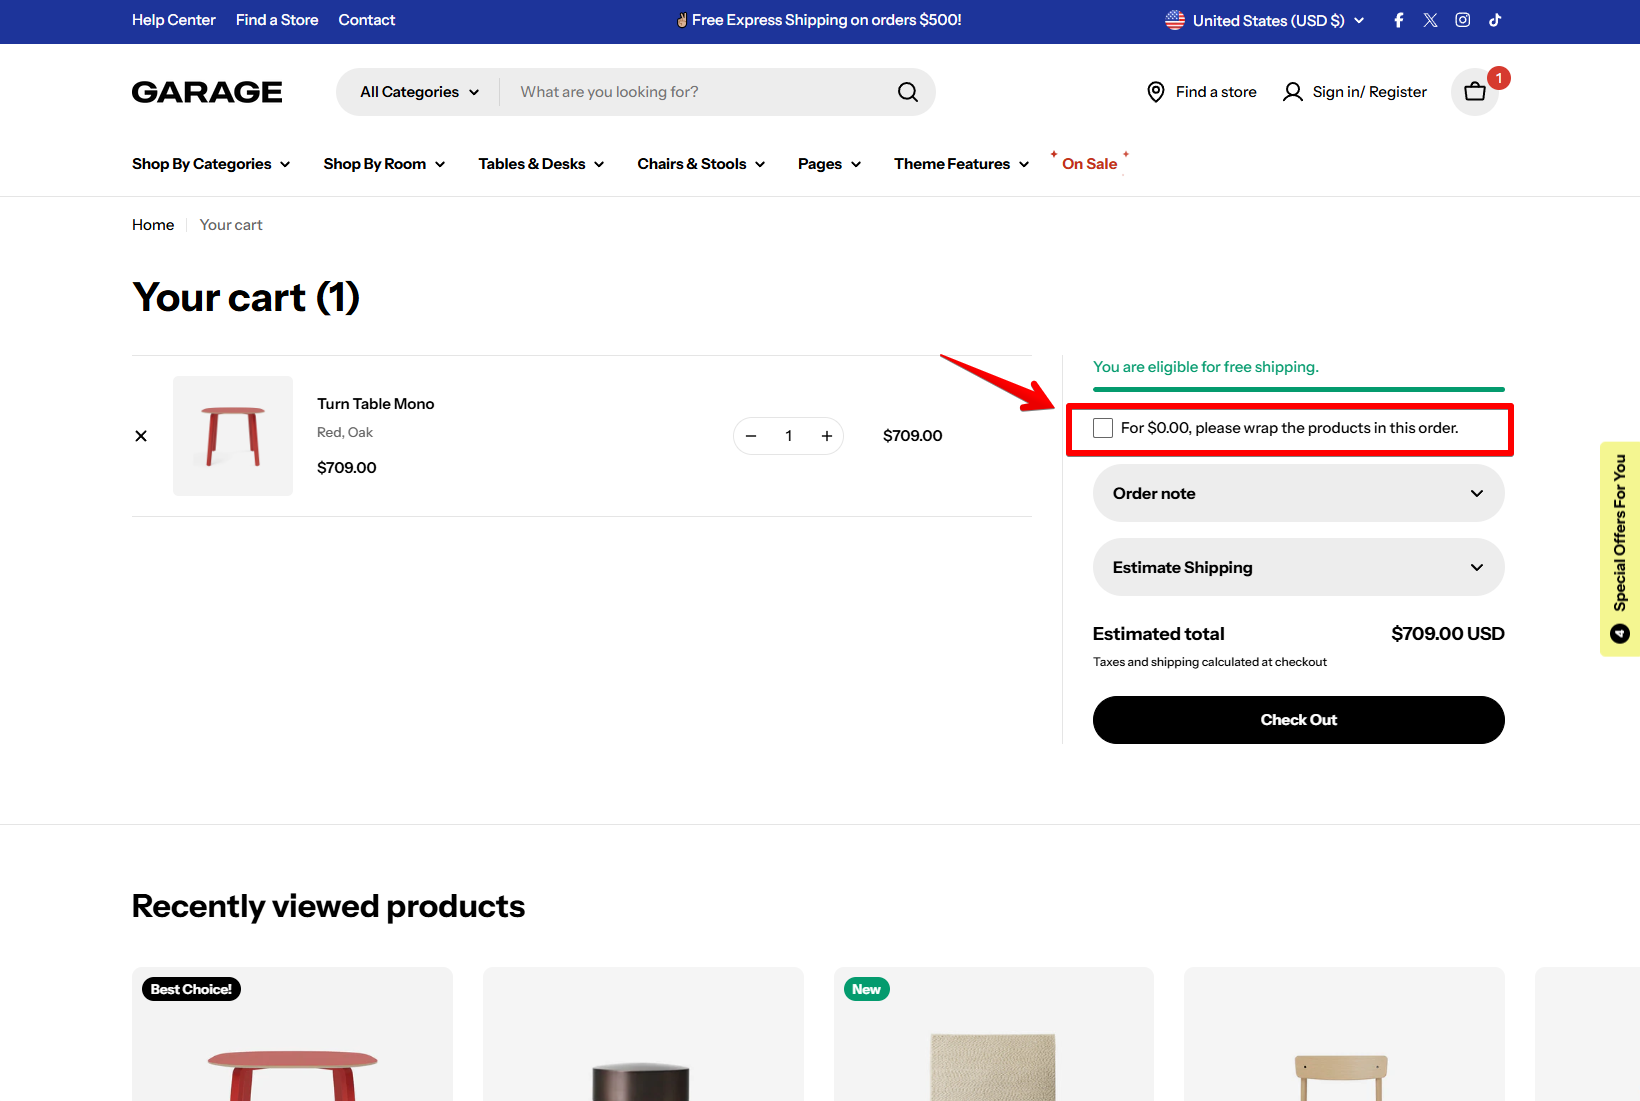Image resolution: width=1640 pixels, height=1101 pixels.
Task: Remove Turn Table Mono with X icon
Action: pos(141,436)
